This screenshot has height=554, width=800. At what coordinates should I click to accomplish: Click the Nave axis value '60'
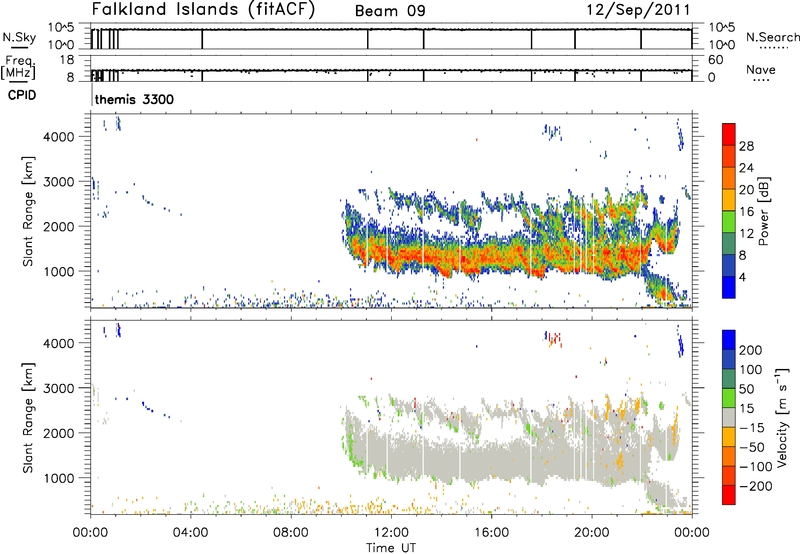point(715,60)
